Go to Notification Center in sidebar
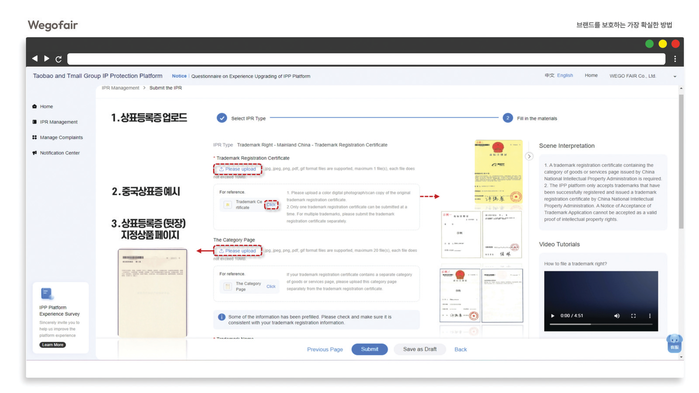 tap(56, 153)
